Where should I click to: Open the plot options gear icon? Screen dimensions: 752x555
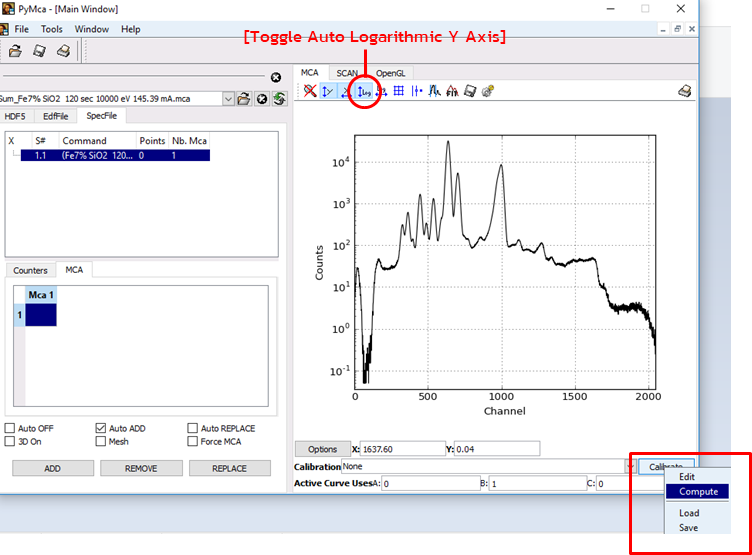488,91
